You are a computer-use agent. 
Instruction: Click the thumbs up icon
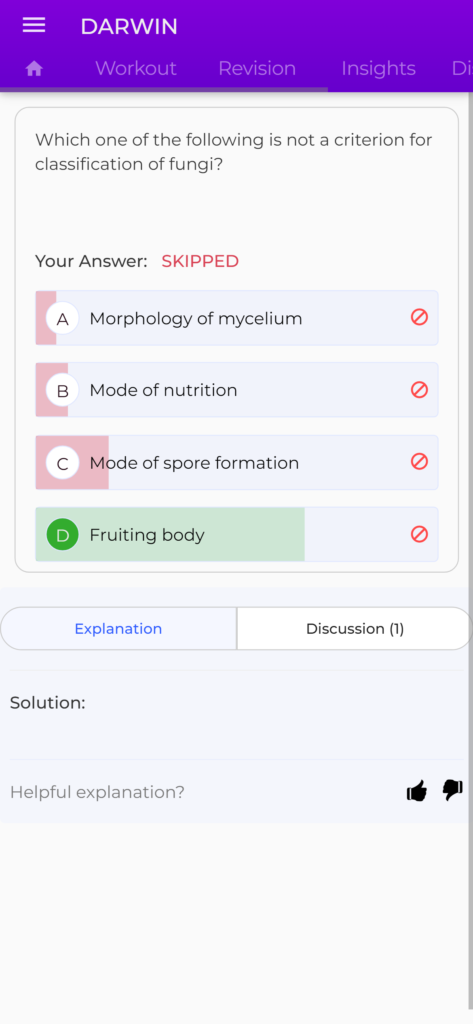point(417,791)
